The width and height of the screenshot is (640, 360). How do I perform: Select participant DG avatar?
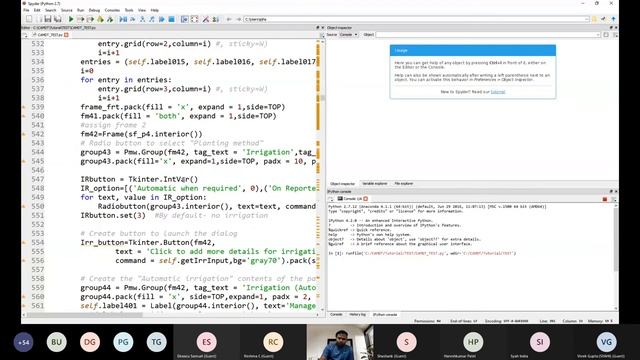click(x=90, y=342)
